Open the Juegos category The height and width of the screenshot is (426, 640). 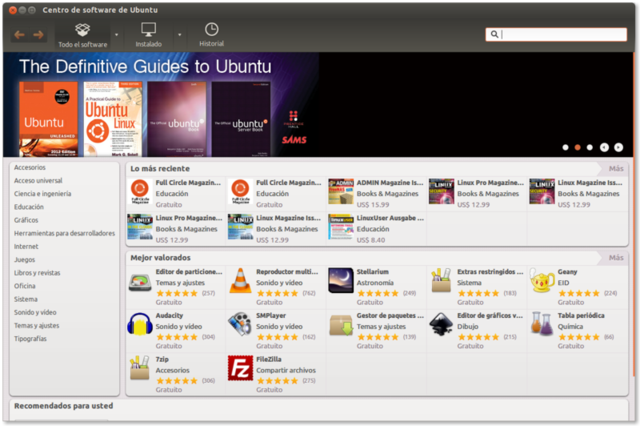tap(24, 260)
